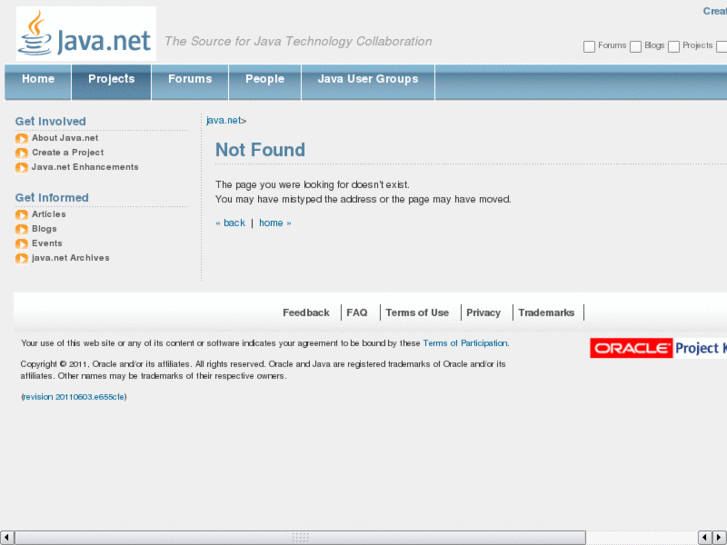Image resolution: width=727 pixels, height=545 pixels.
Task: Check the Projects search checkbox
Action: pyautogui.click(x=674, y=46)
